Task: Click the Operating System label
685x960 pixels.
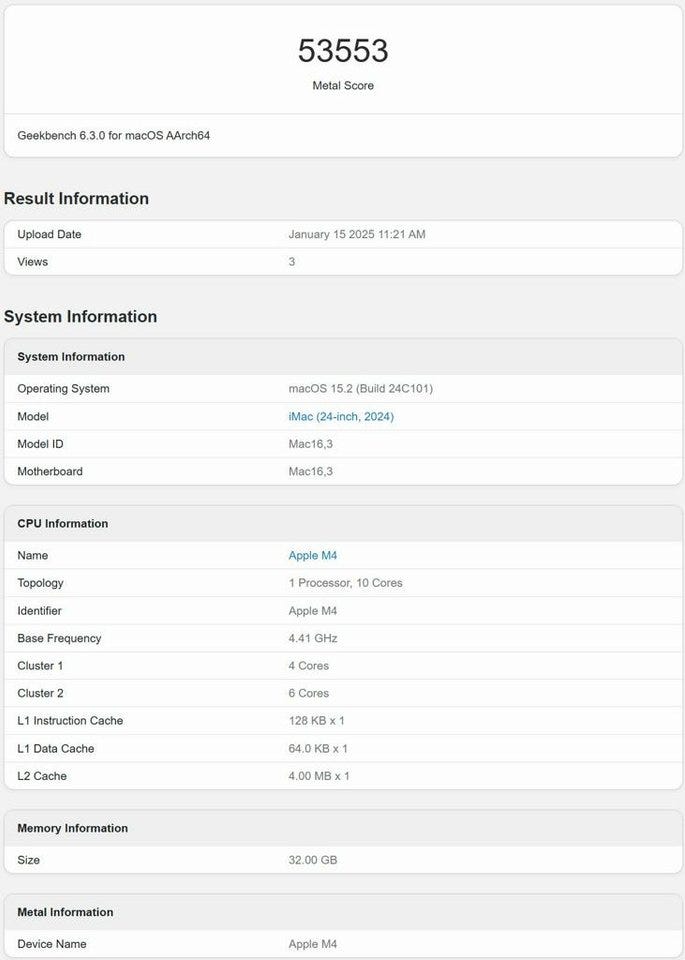Action: (x=63, y=389)
